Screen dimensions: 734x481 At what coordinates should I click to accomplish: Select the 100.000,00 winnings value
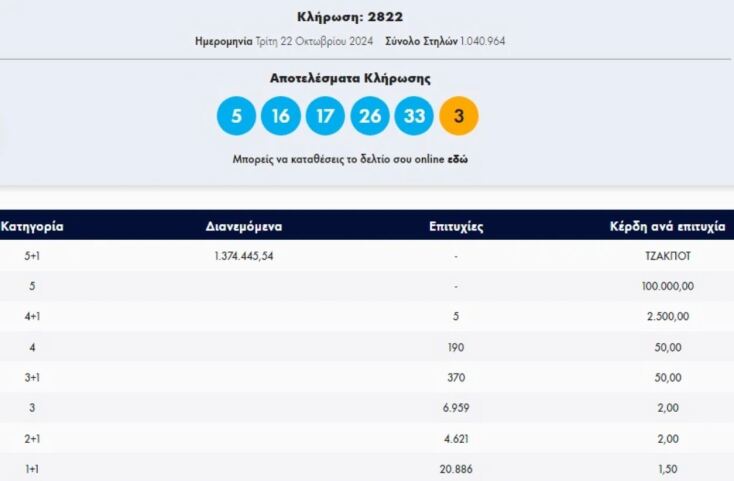click(667, 286)
